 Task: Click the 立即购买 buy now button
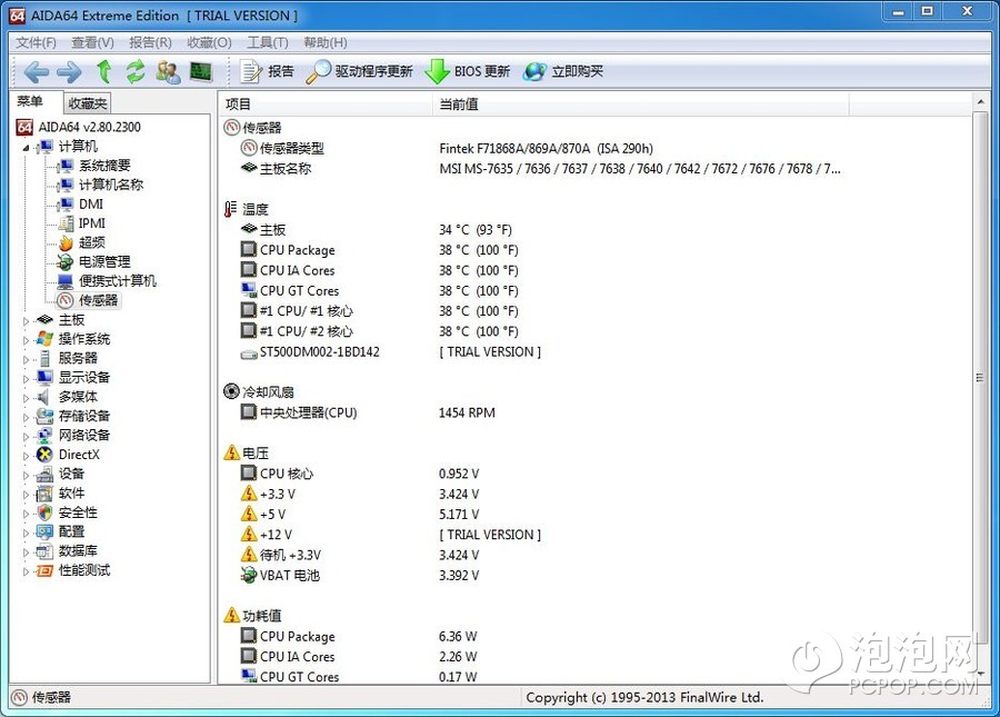pos(562,71)
